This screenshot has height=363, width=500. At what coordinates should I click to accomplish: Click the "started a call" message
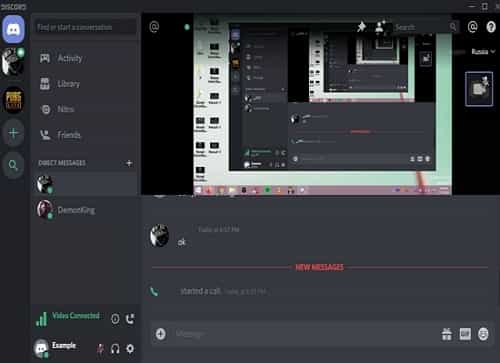pyautogui.click(x=200, y=291)
